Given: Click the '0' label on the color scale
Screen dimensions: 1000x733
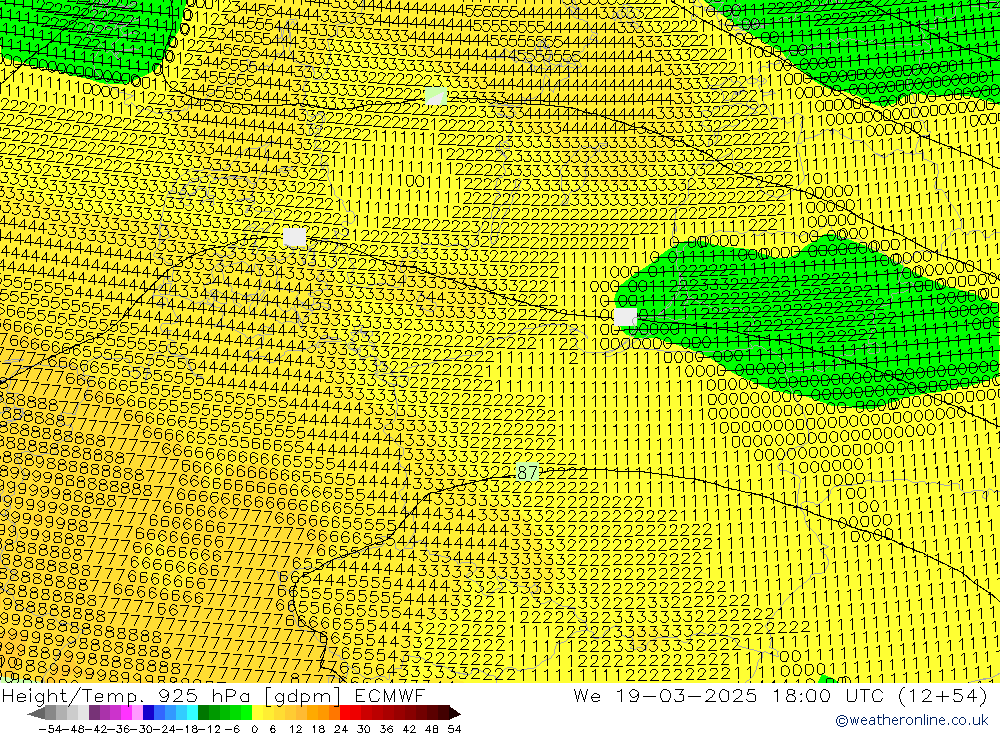Looking at the screenshot, I should click(254, 729).
